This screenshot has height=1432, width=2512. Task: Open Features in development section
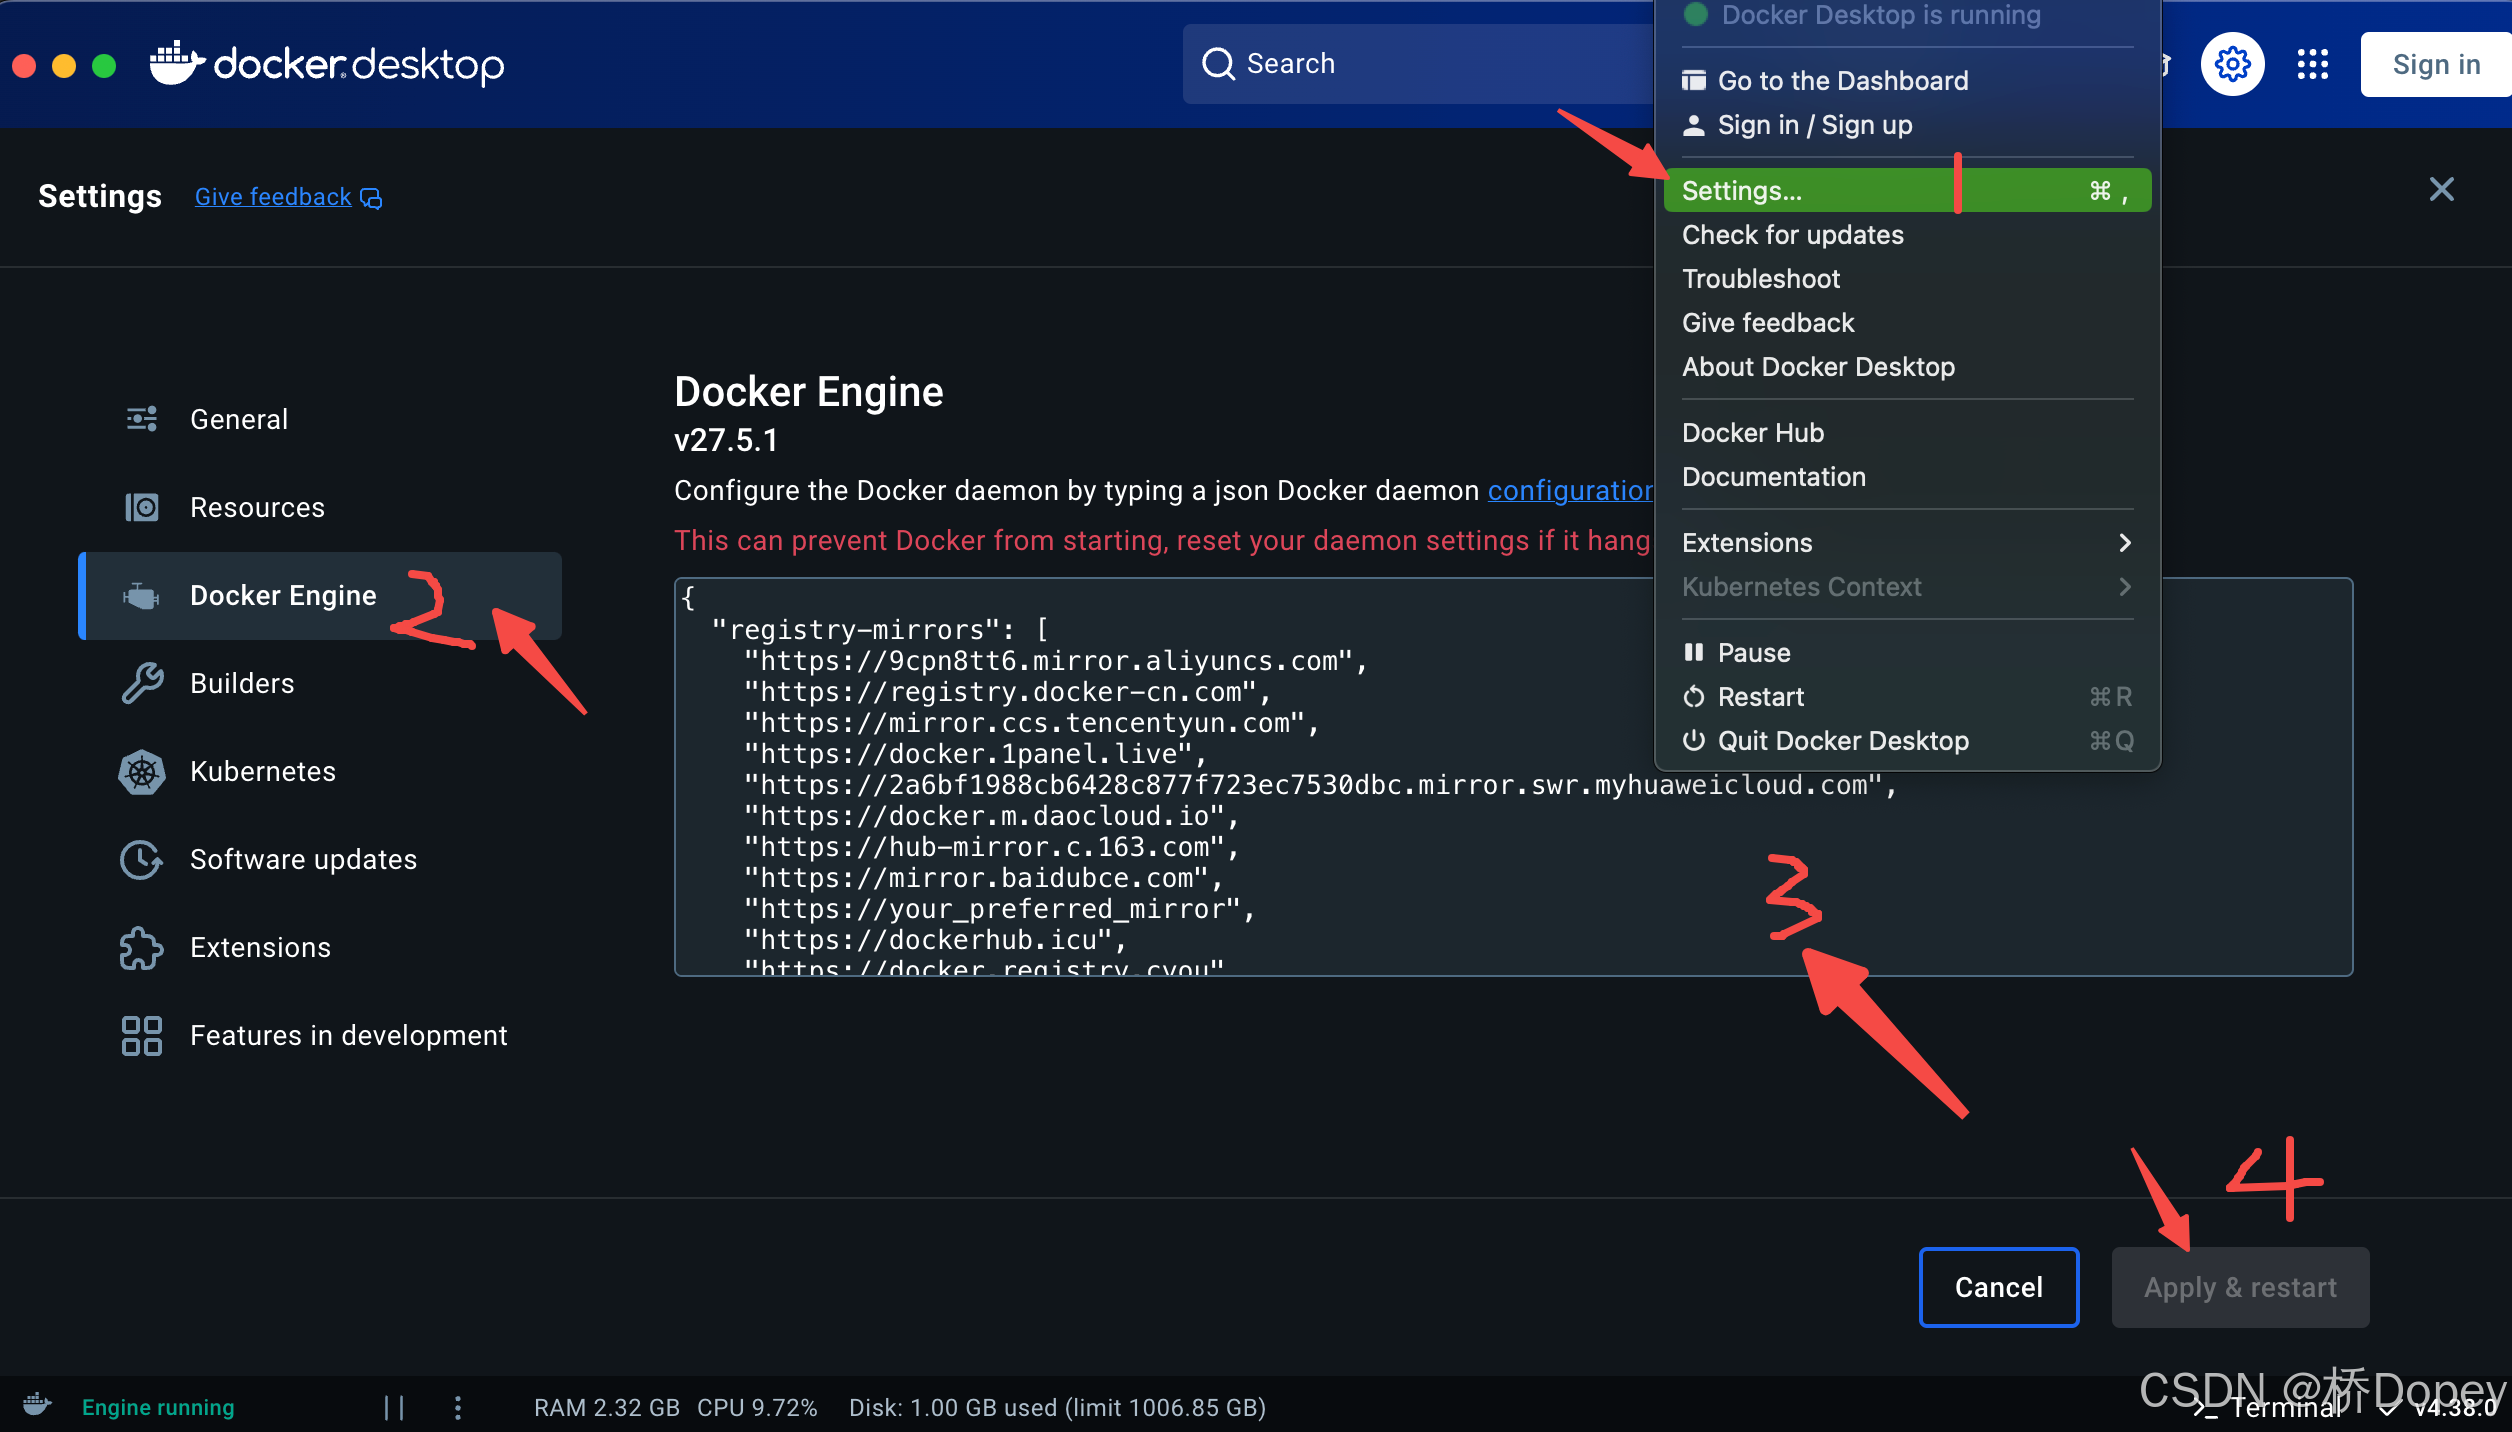point(348,1035)
